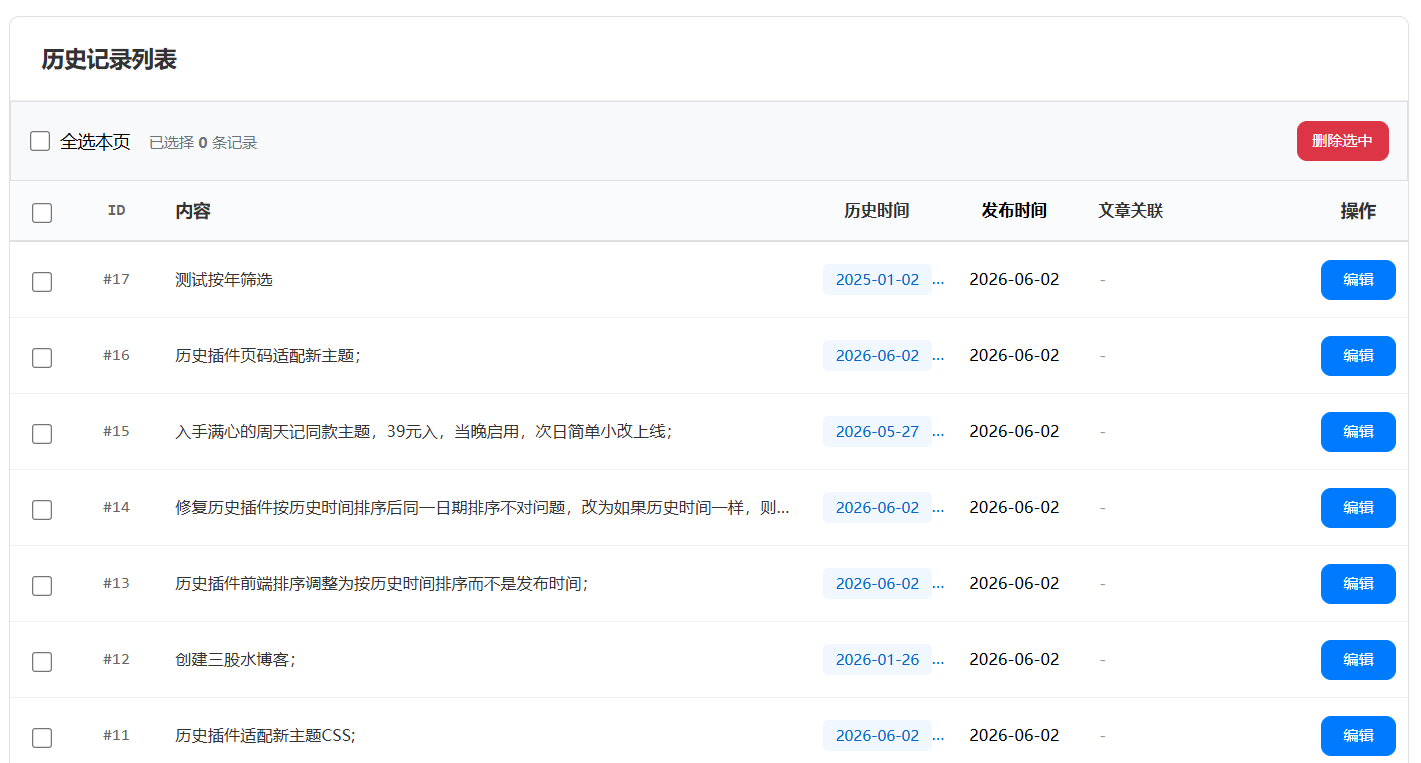Click the ID cell #14
Screen dimensions: 1421x763
[117, 507]
